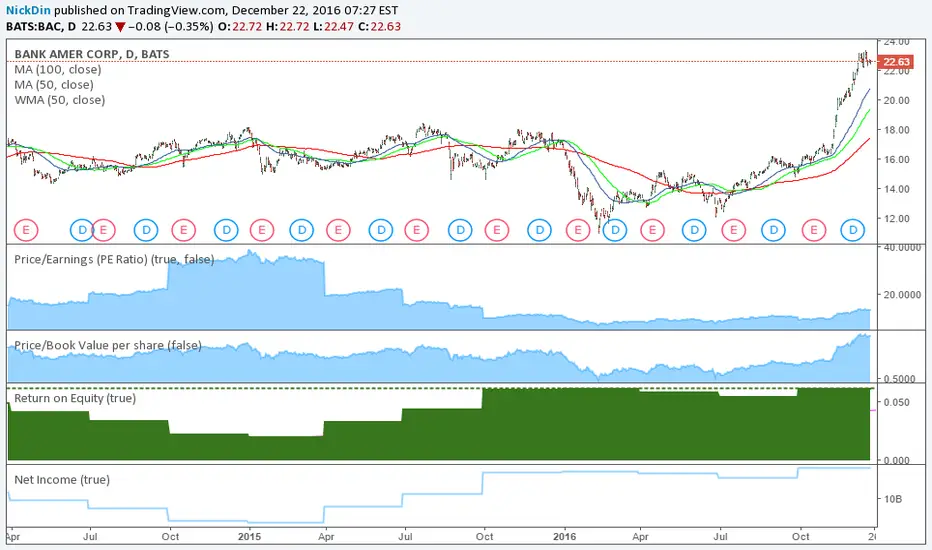Click the earnings E marker for October 2014
Image resolution: width=932 pixels, height=550 pixels.
pos(184,230)
